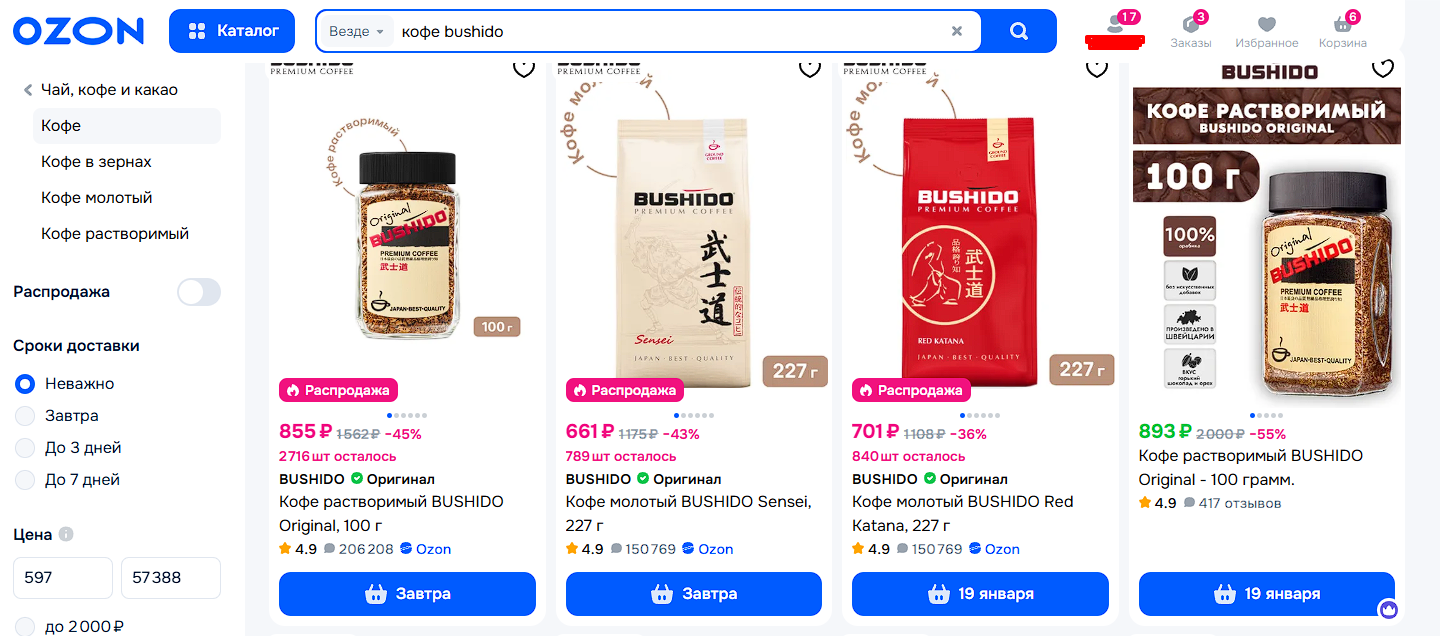Clear the search field with the X icon

click(x=957, y=31)
